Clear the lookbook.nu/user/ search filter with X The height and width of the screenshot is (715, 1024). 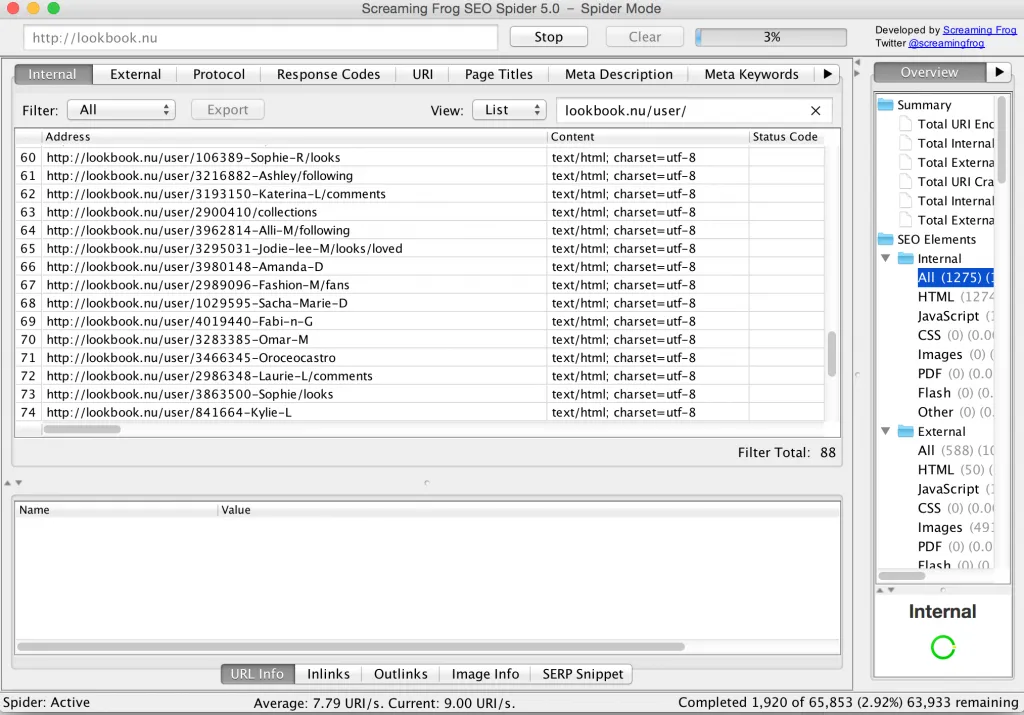pos(815,111)
